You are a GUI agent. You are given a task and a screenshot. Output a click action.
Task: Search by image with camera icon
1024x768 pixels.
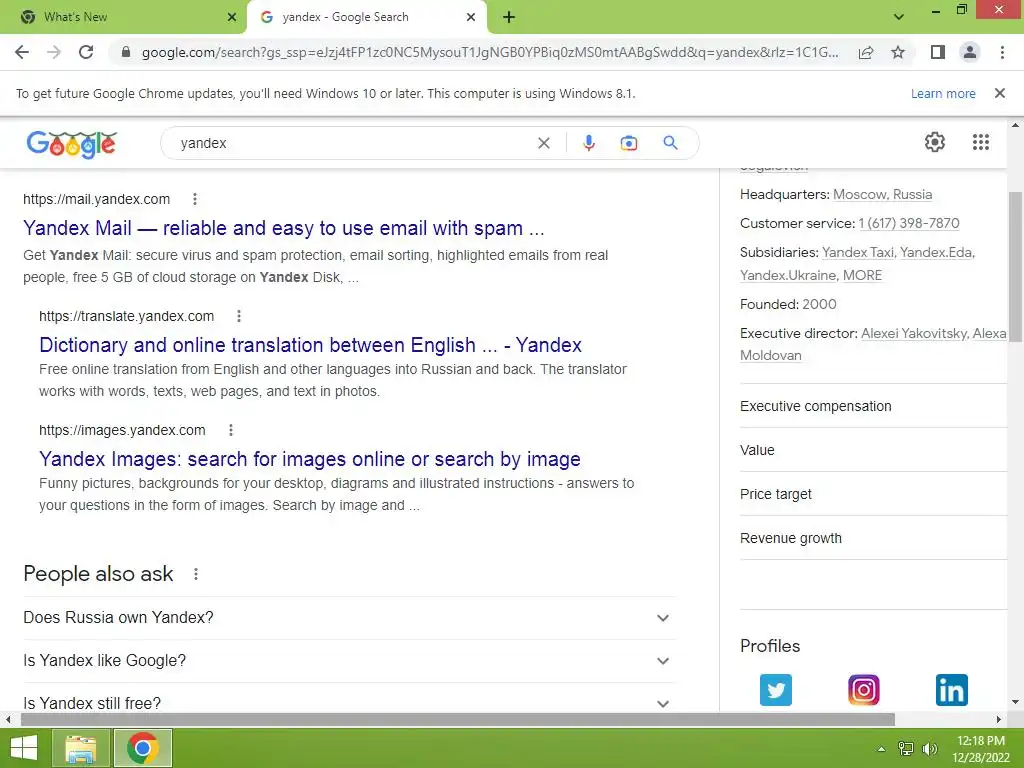(628, 143)
